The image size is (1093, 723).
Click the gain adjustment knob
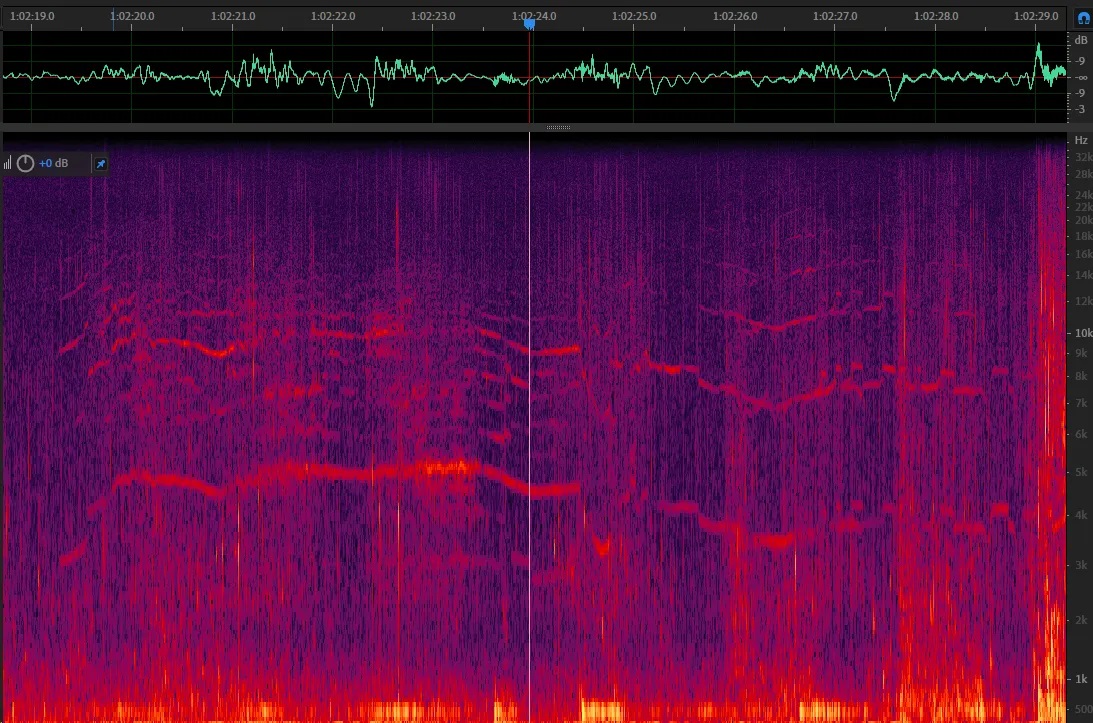point(25,163)
